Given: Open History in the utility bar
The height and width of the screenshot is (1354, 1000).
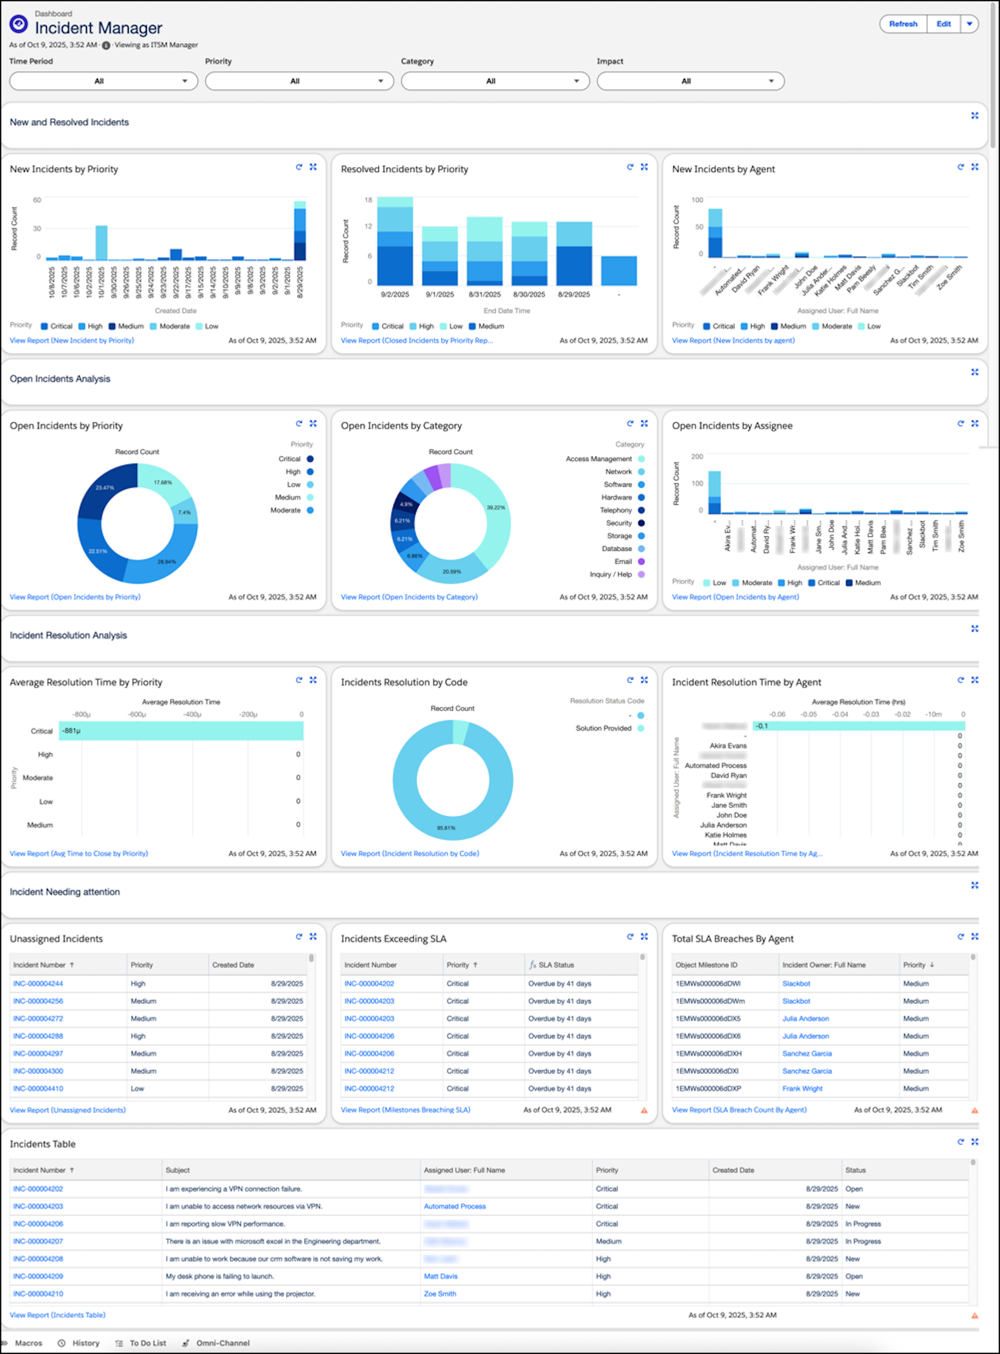Looking at the screenshot, I should point(79,1343).
